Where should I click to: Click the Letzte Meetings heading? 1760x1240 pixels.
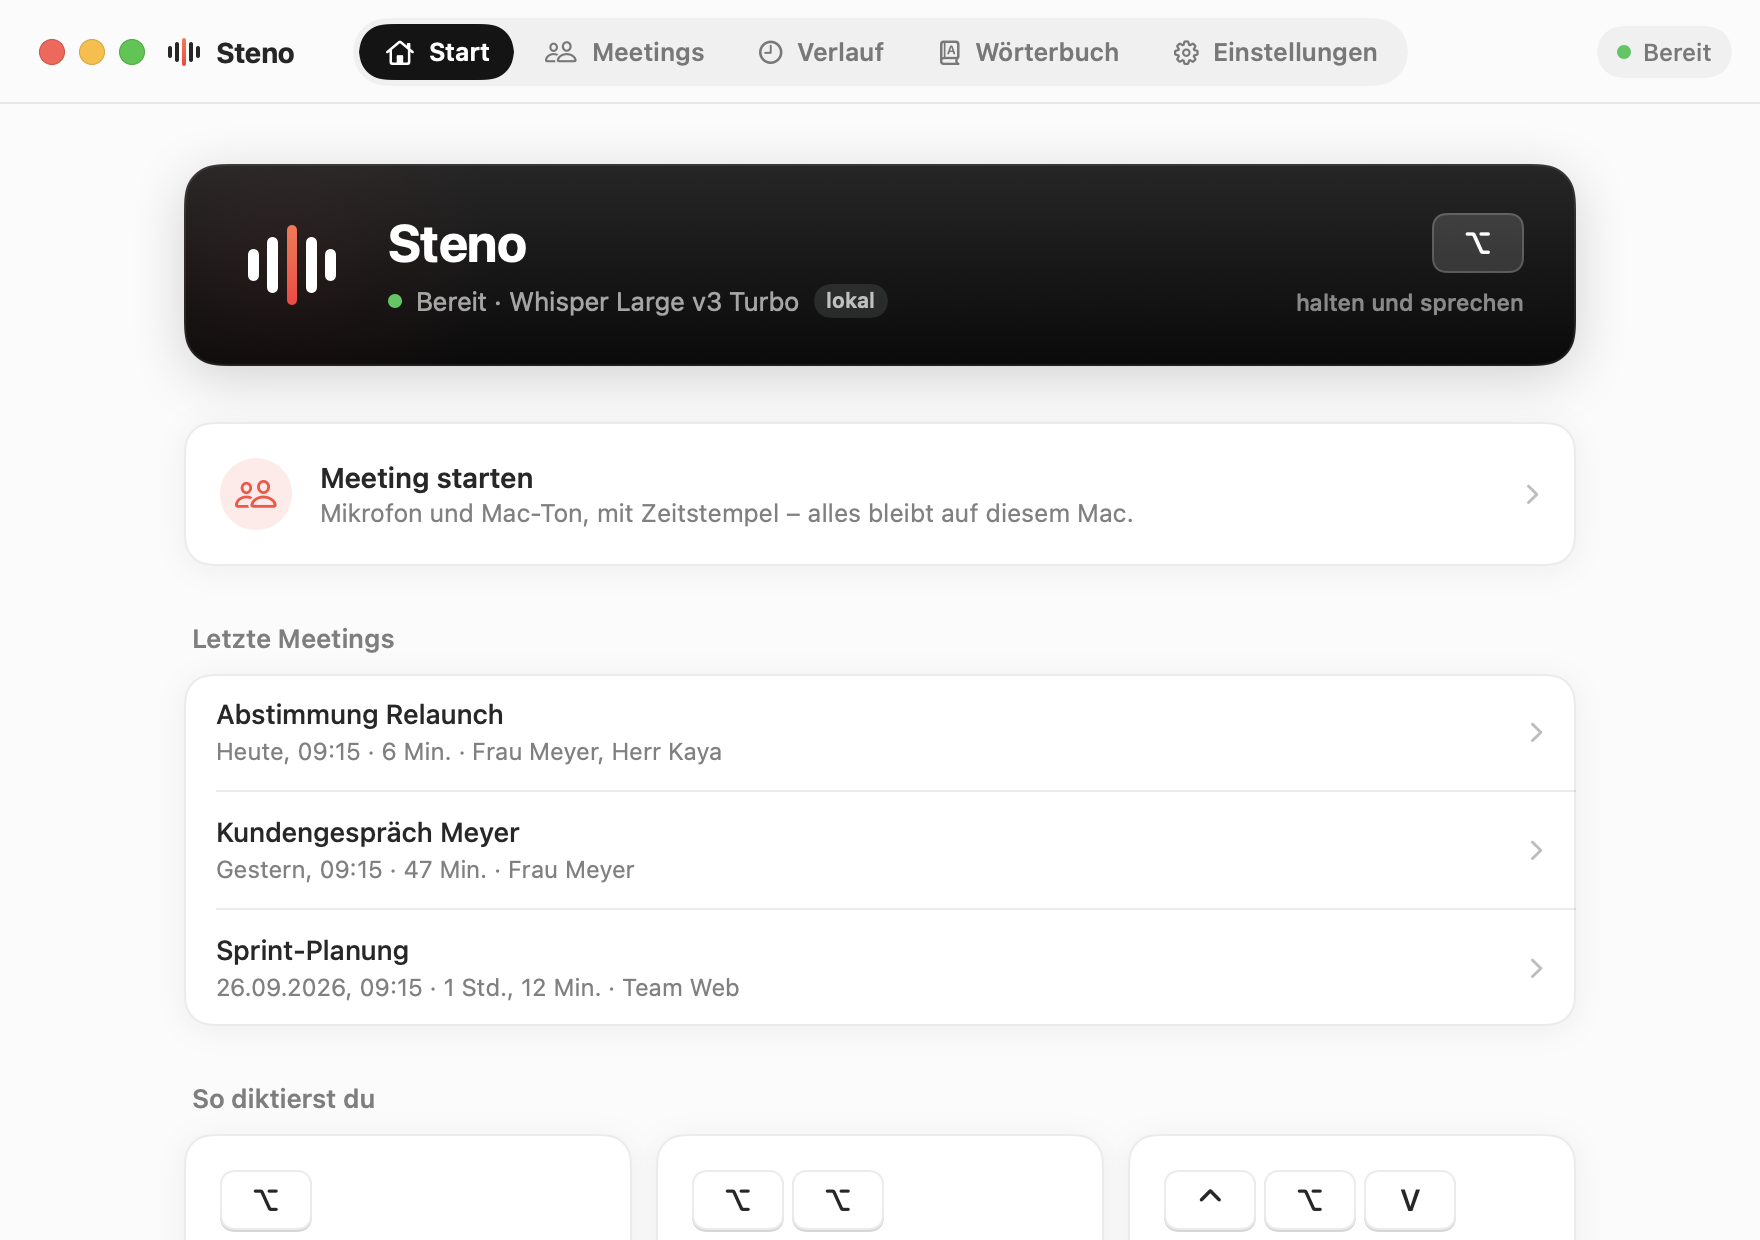pos(293,639)
